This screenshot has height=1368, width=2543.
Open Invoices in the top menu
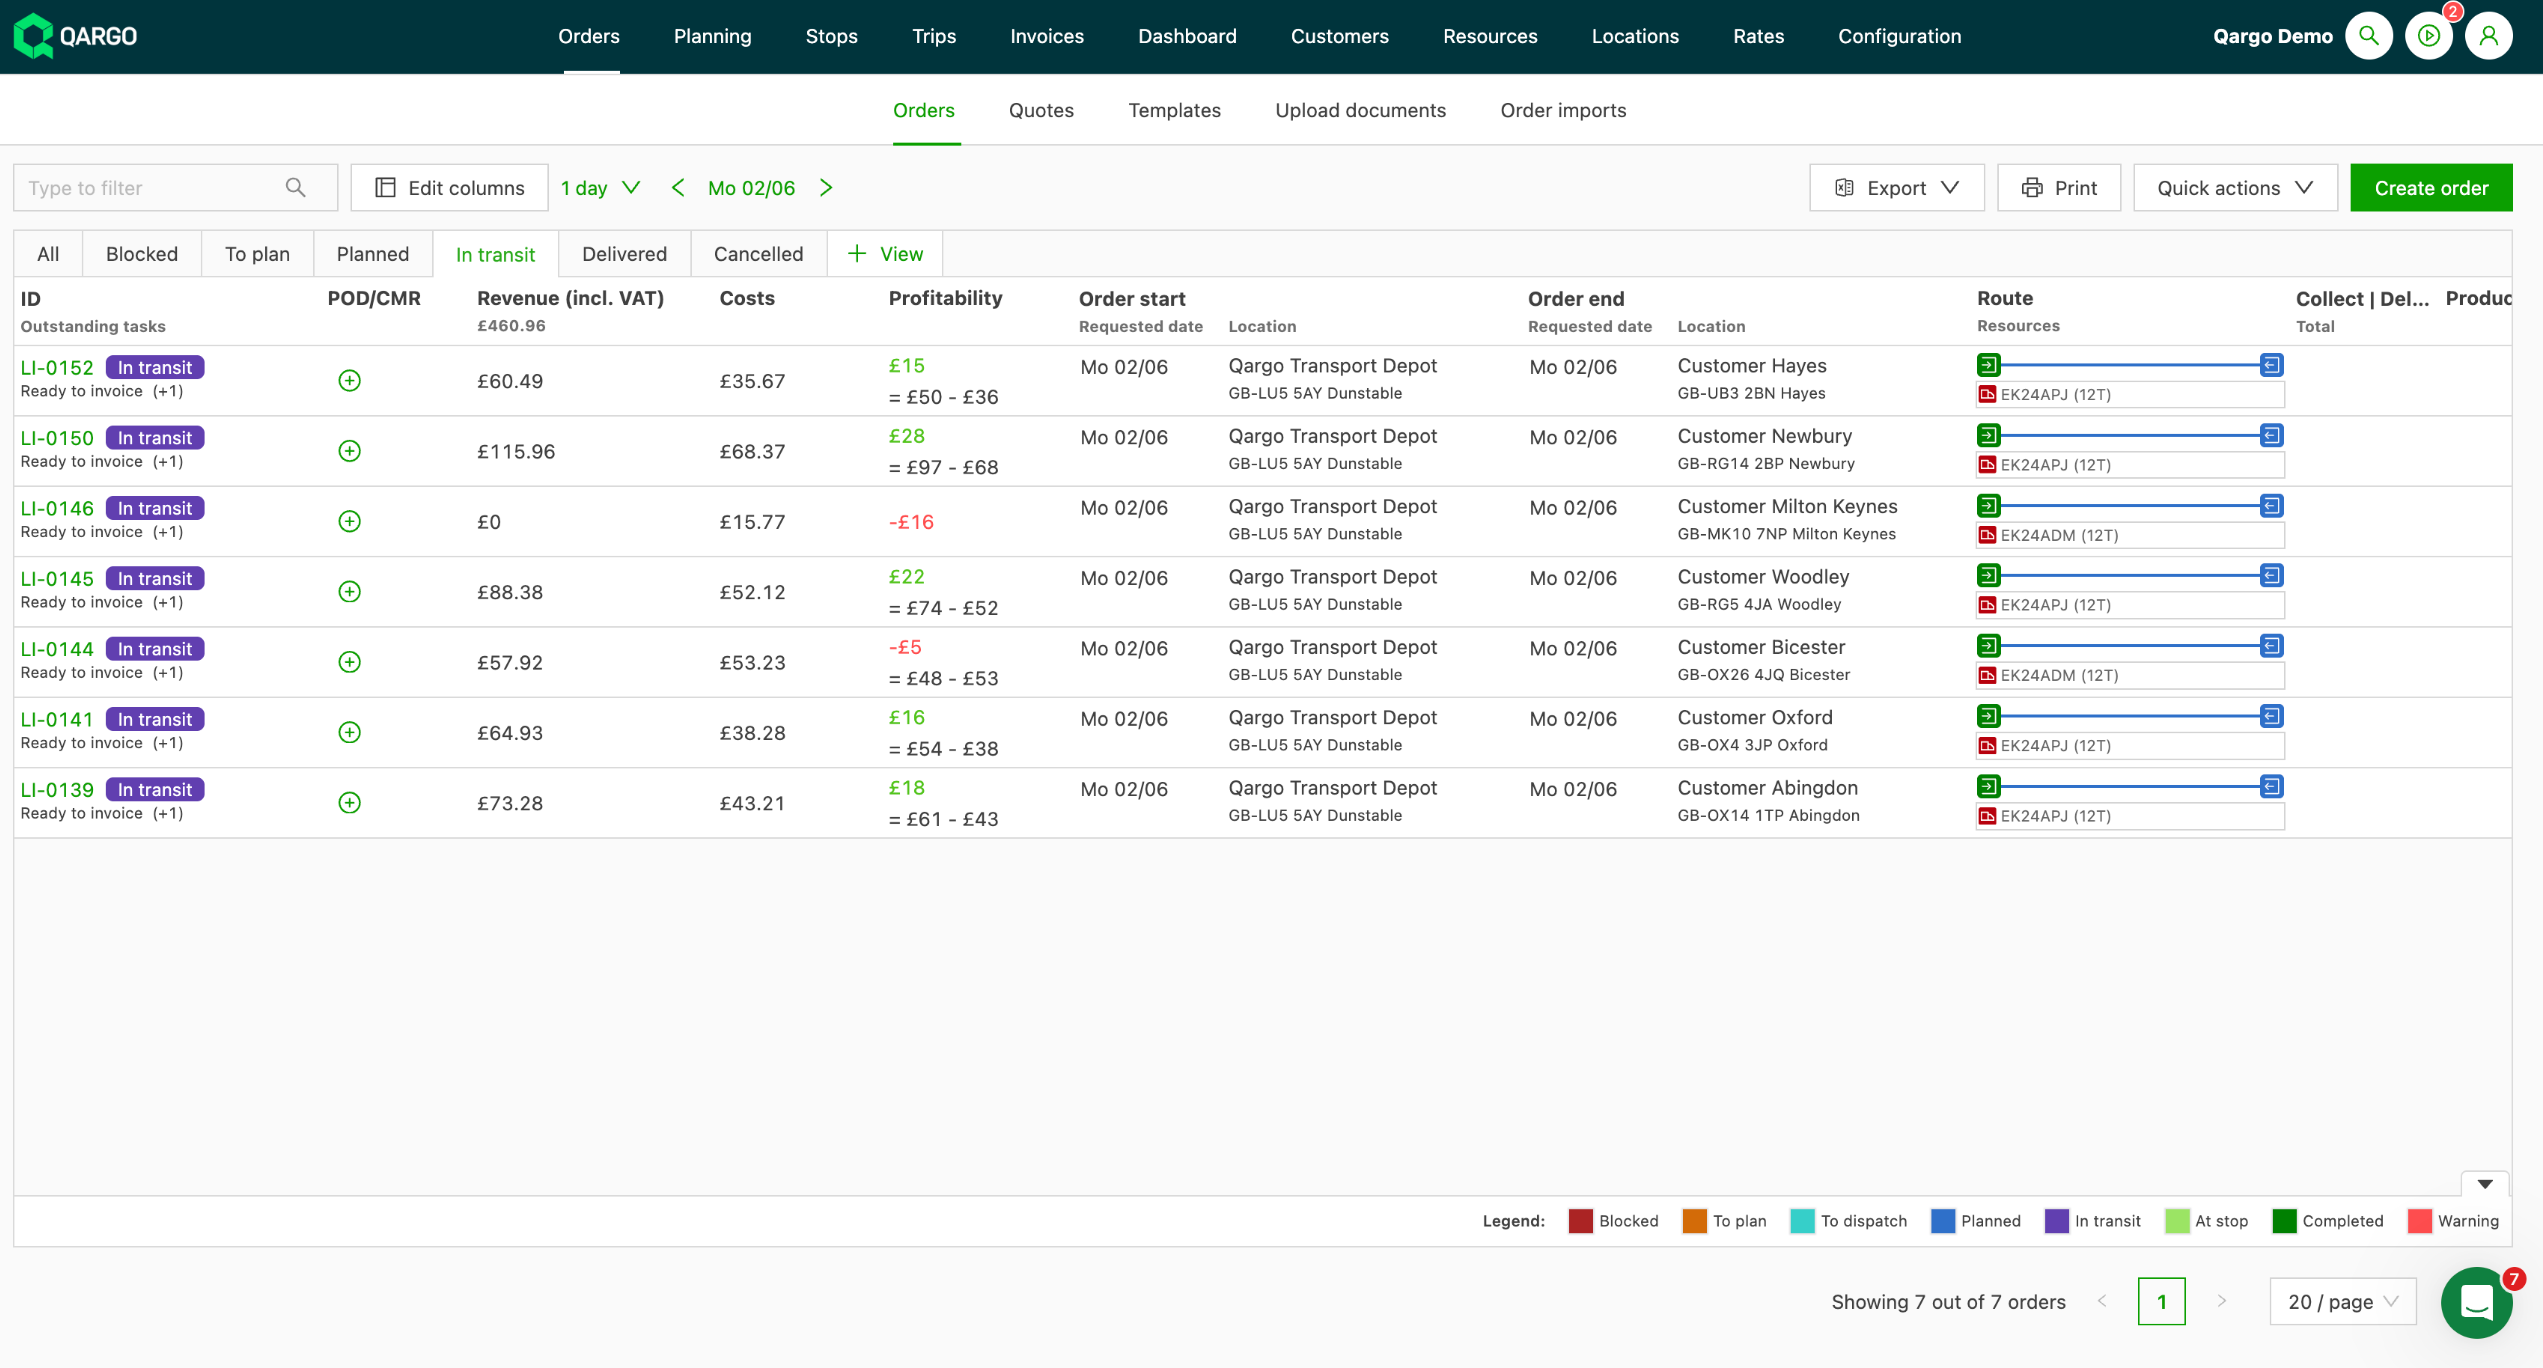tap(1046, 36)
